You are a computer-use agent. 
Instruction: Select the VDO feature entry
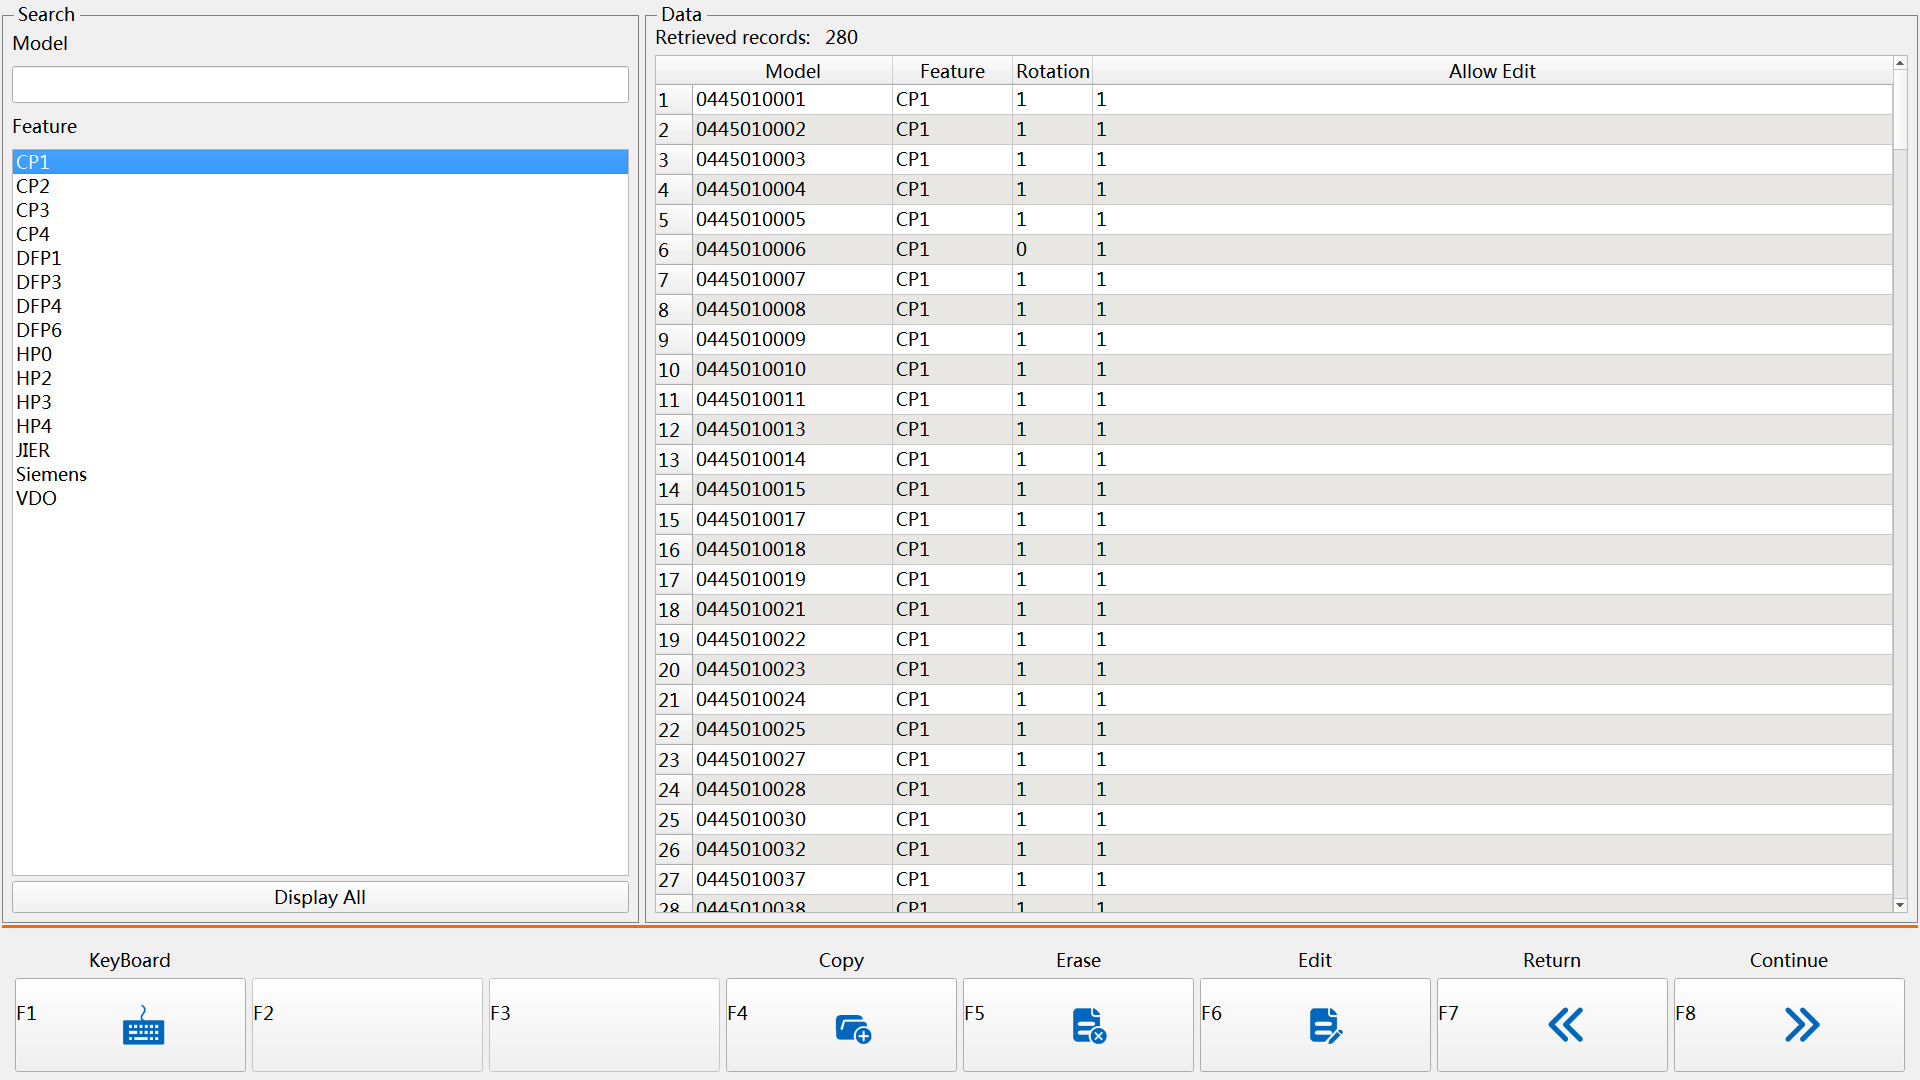[36, 498]
